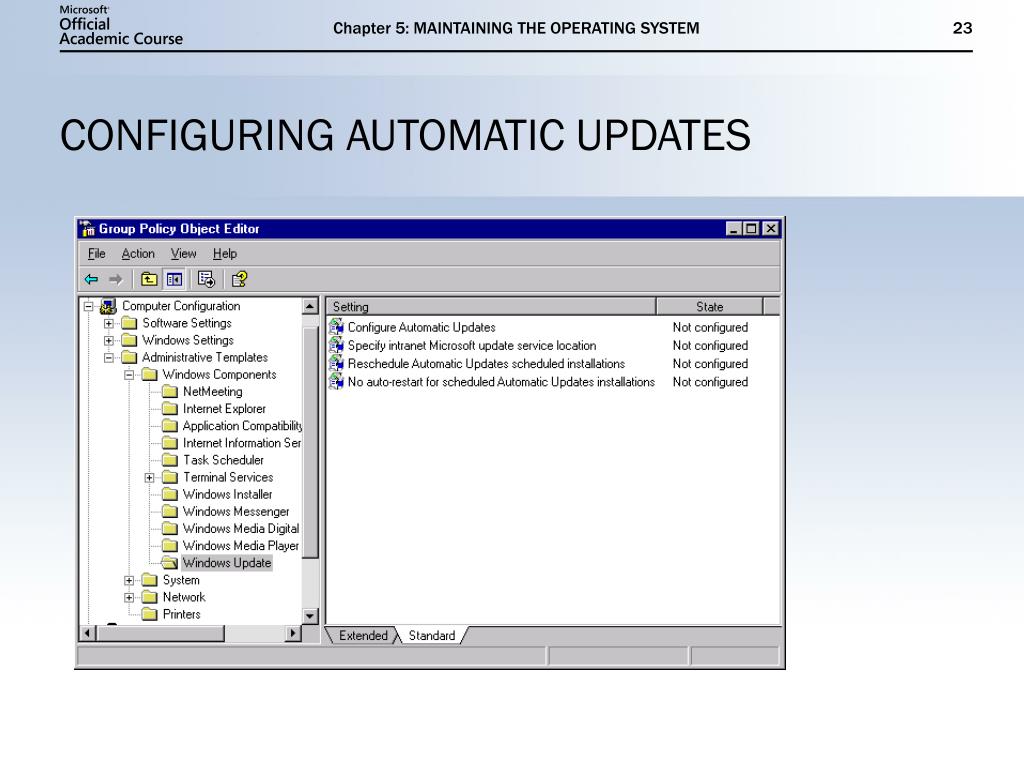Open the Action menu
1024x768 pixels.
[138, 253]
